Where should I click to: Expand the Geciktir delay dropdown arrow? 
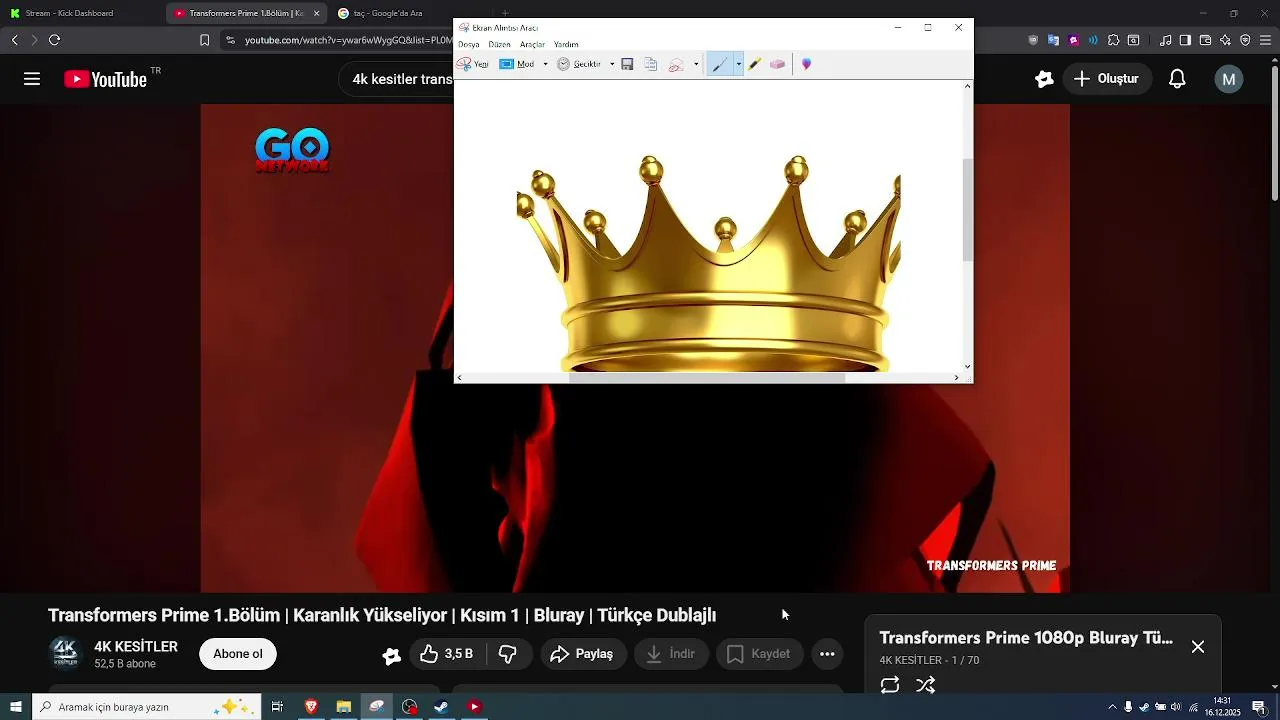pos(612,64)
